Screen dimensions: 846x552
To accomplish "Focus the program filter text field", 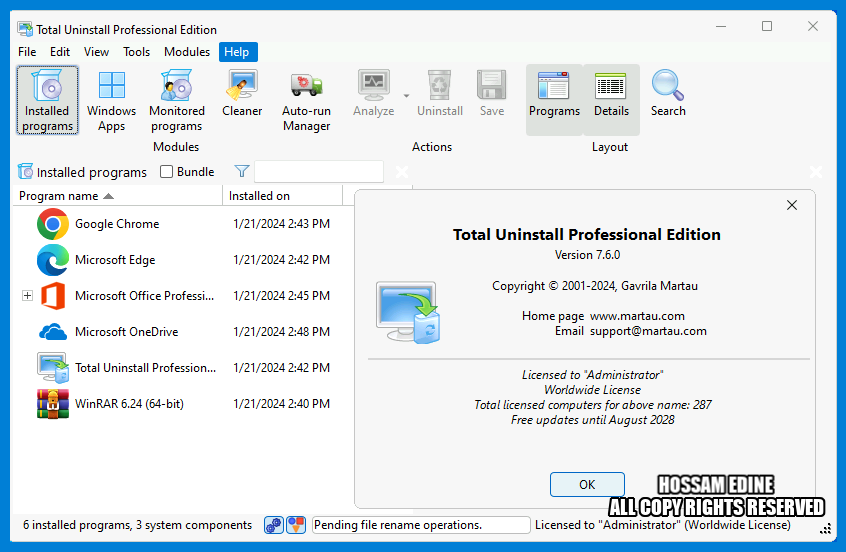I will (319, 172).
